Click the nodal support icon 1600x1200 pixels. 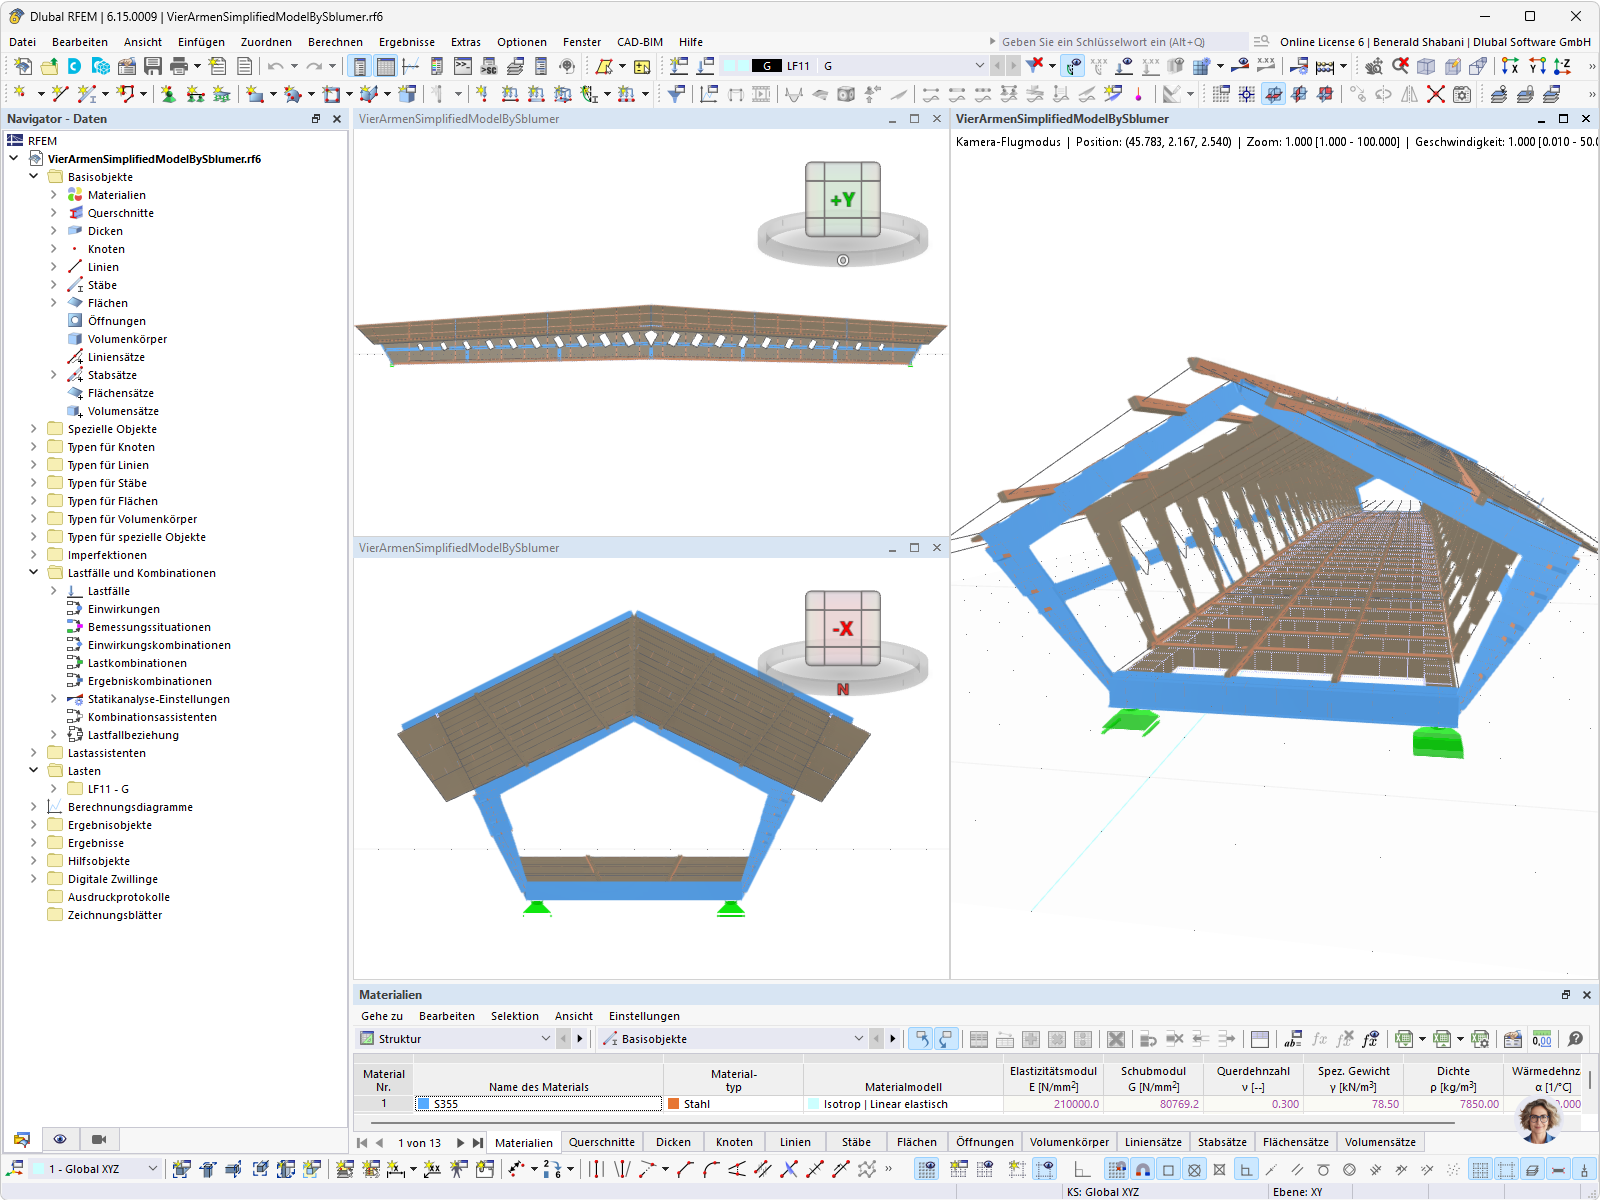click(168, 94)
